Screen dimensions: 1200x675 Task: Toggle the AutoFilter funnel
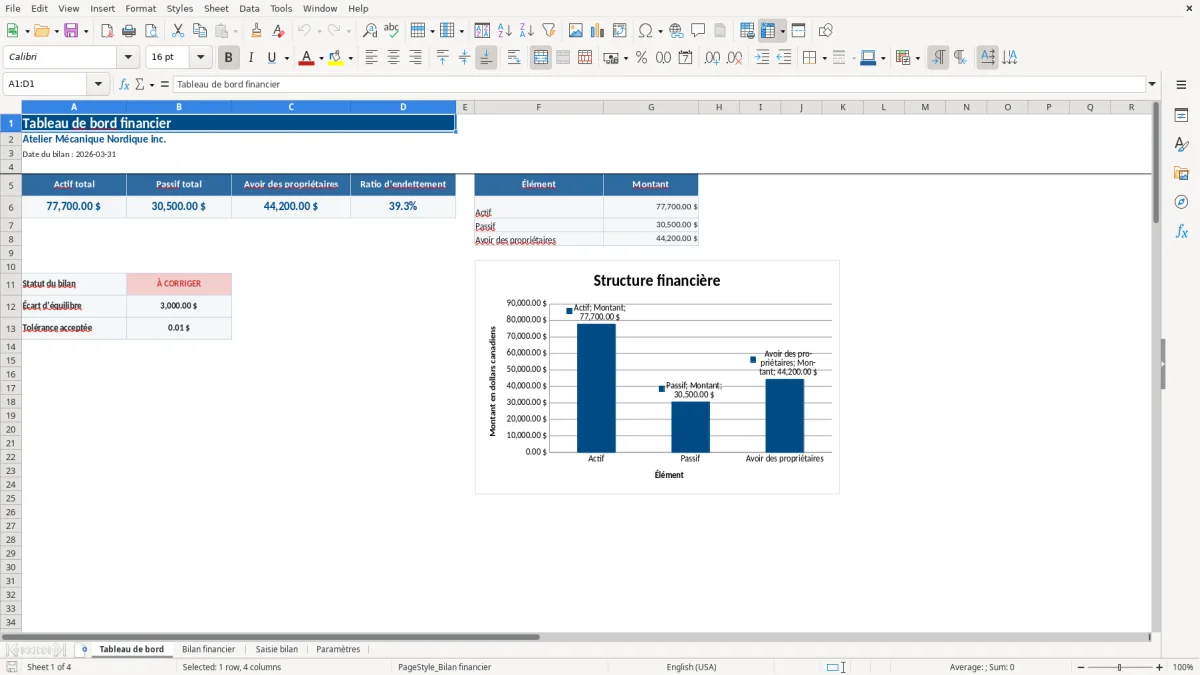pyautogui.click(x=549, y=31)
